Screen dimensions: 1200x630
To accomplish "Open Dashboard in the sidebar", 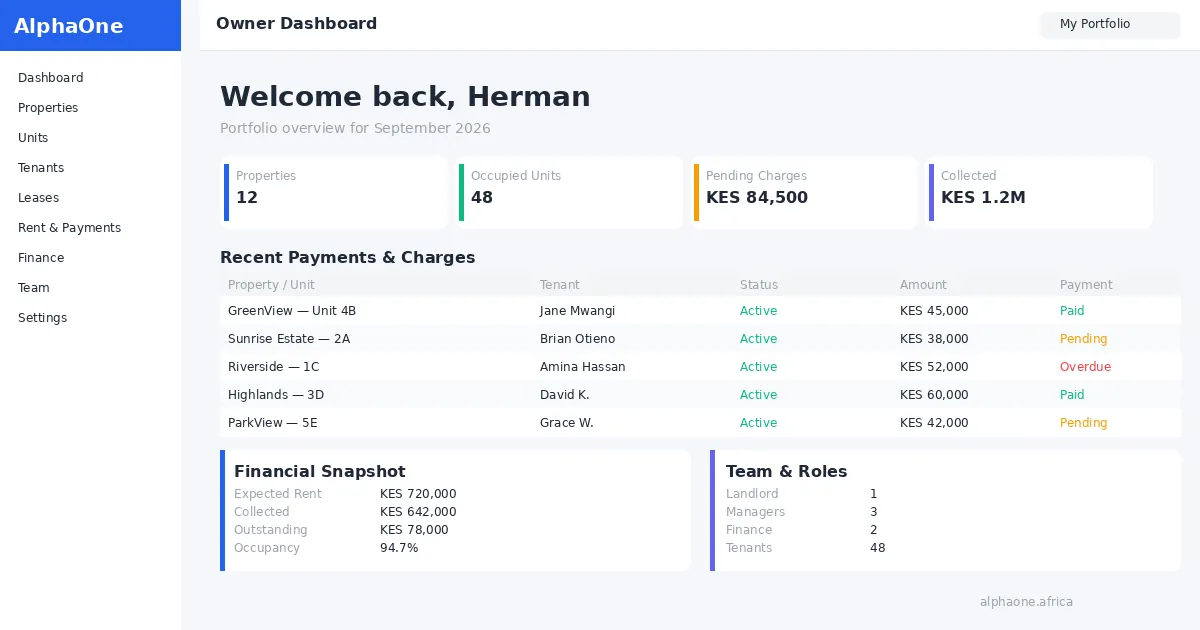I will (x=51, y=78).
